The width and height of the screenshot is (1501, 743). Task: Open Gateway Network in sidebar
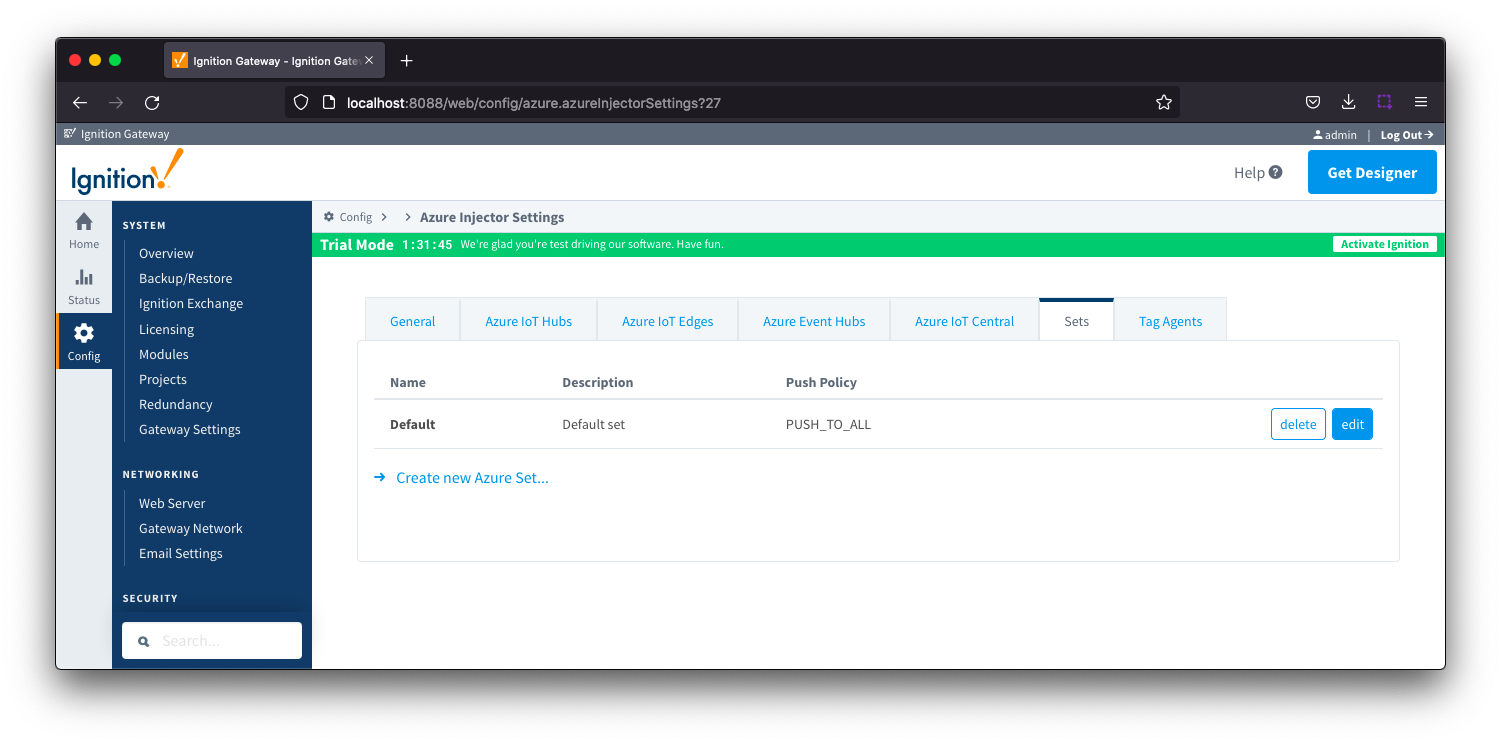pos(190,528)
